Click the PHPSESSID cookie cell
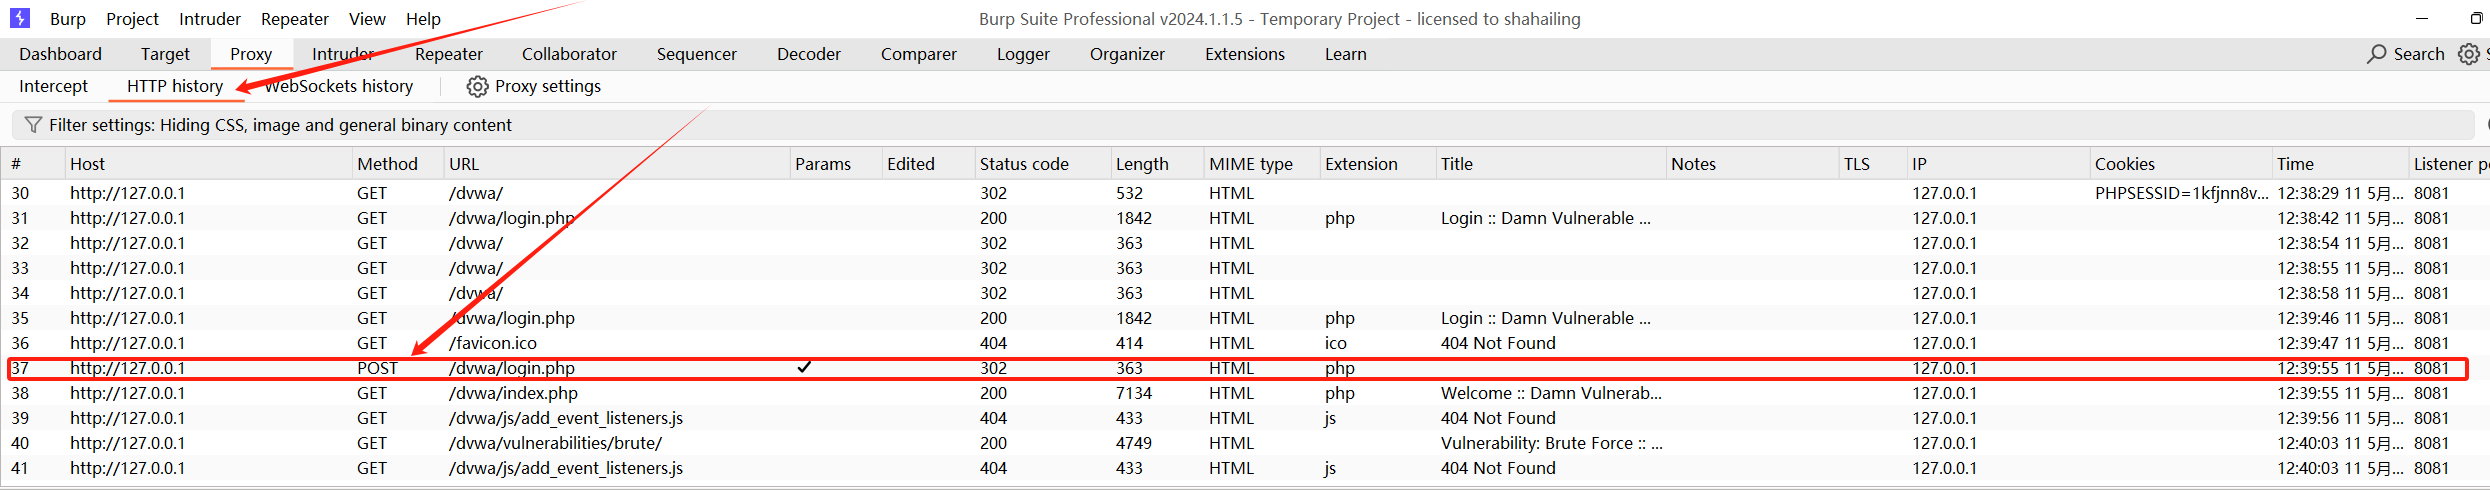The width and height of the screenshot is (2490, 490). (x=2181, y=193)
